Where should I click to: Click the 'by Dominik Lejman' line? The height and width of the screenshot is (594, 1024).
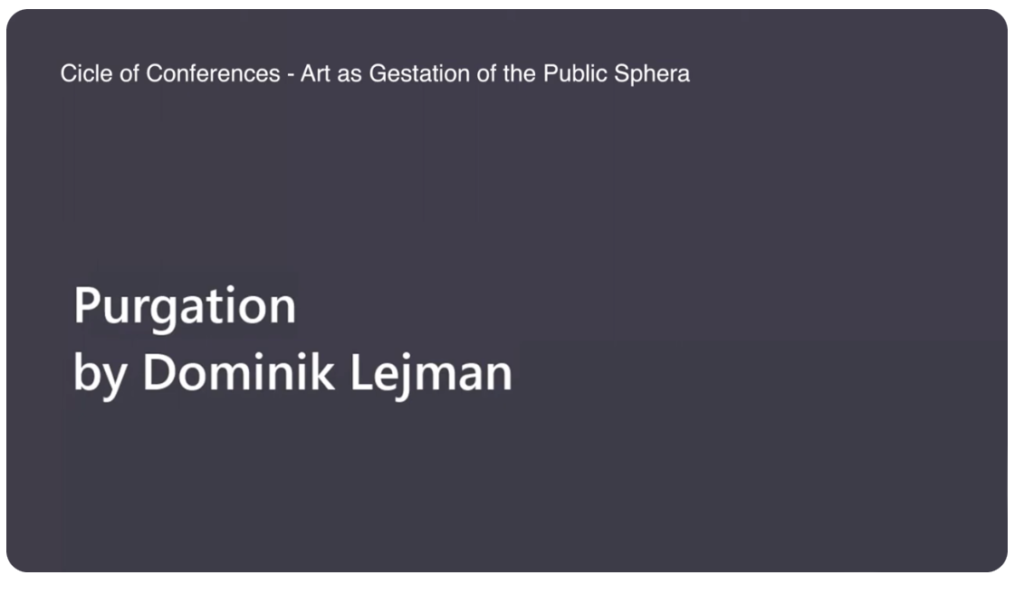[293, 373]
